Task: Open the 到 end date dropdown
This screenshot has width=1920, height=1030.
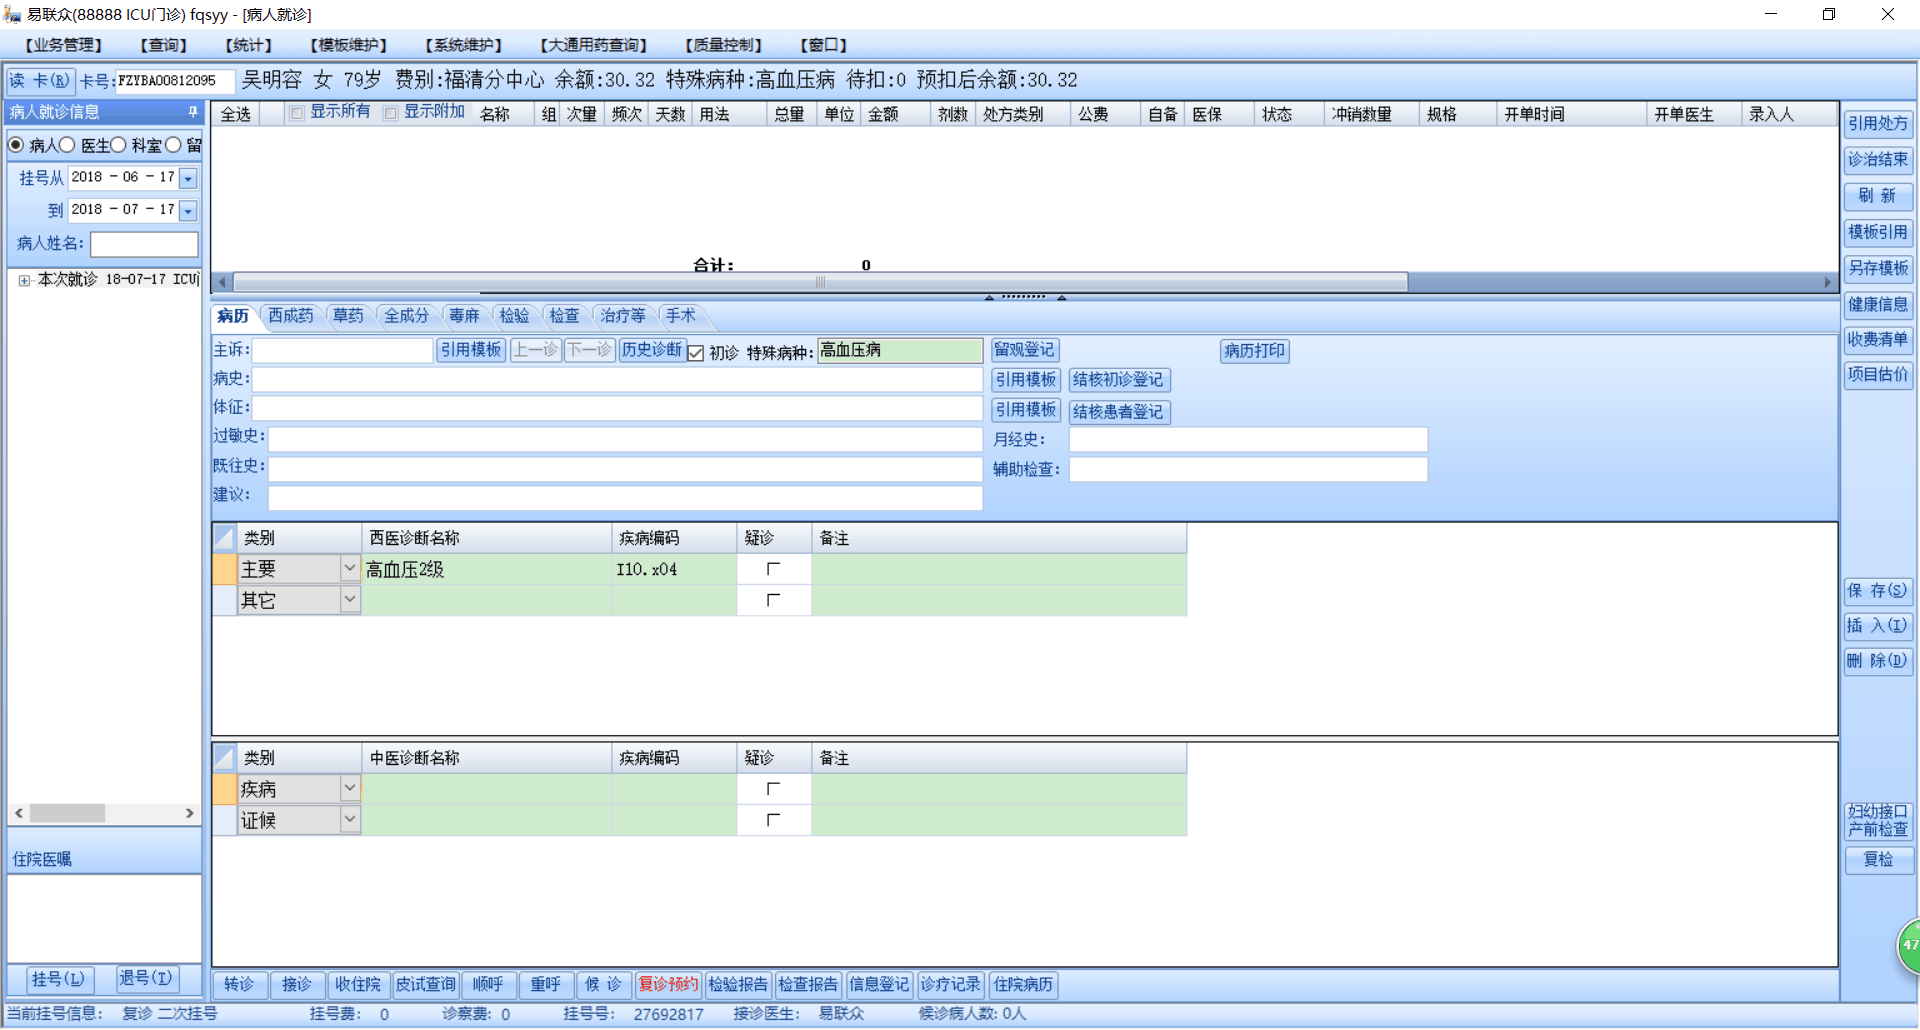Action: point(188,211)
